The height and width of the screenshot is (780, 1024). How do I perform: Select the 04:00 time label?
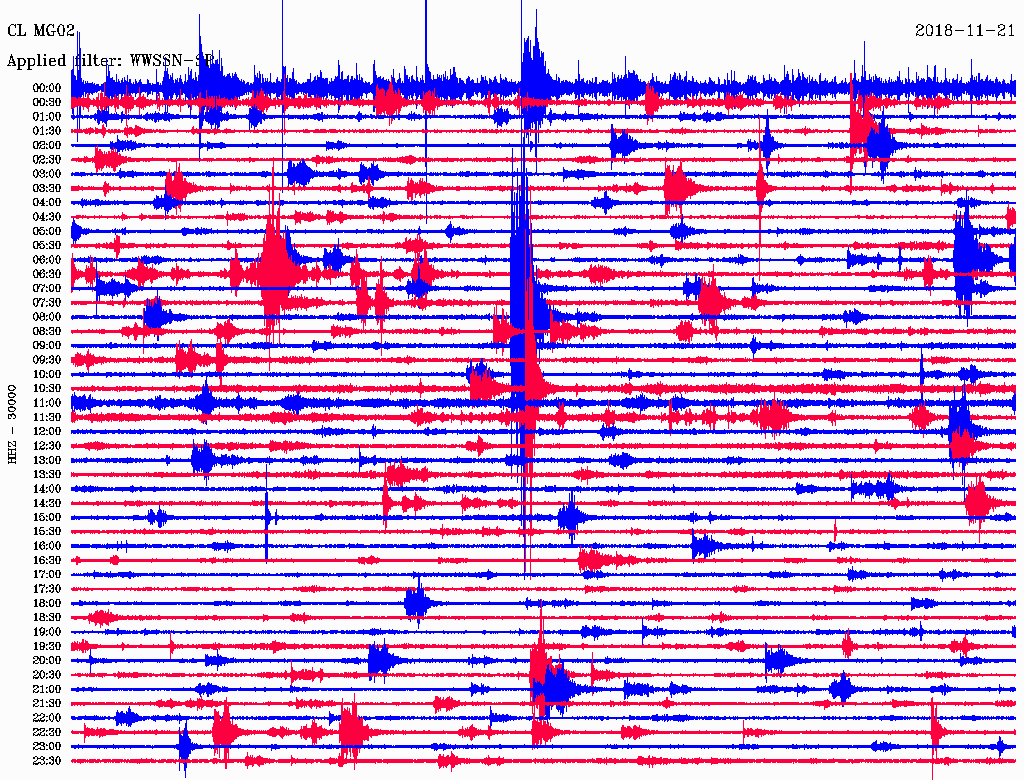(47, 203)
